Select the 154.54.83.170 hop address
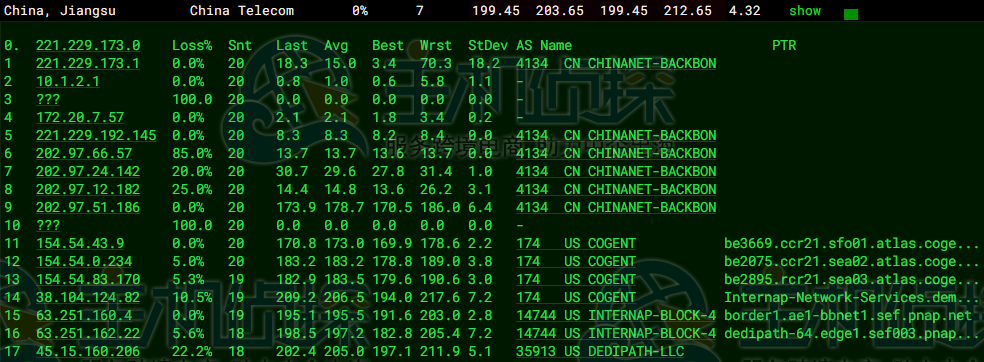Screen dimensions: 984x362 coord(88,280)
